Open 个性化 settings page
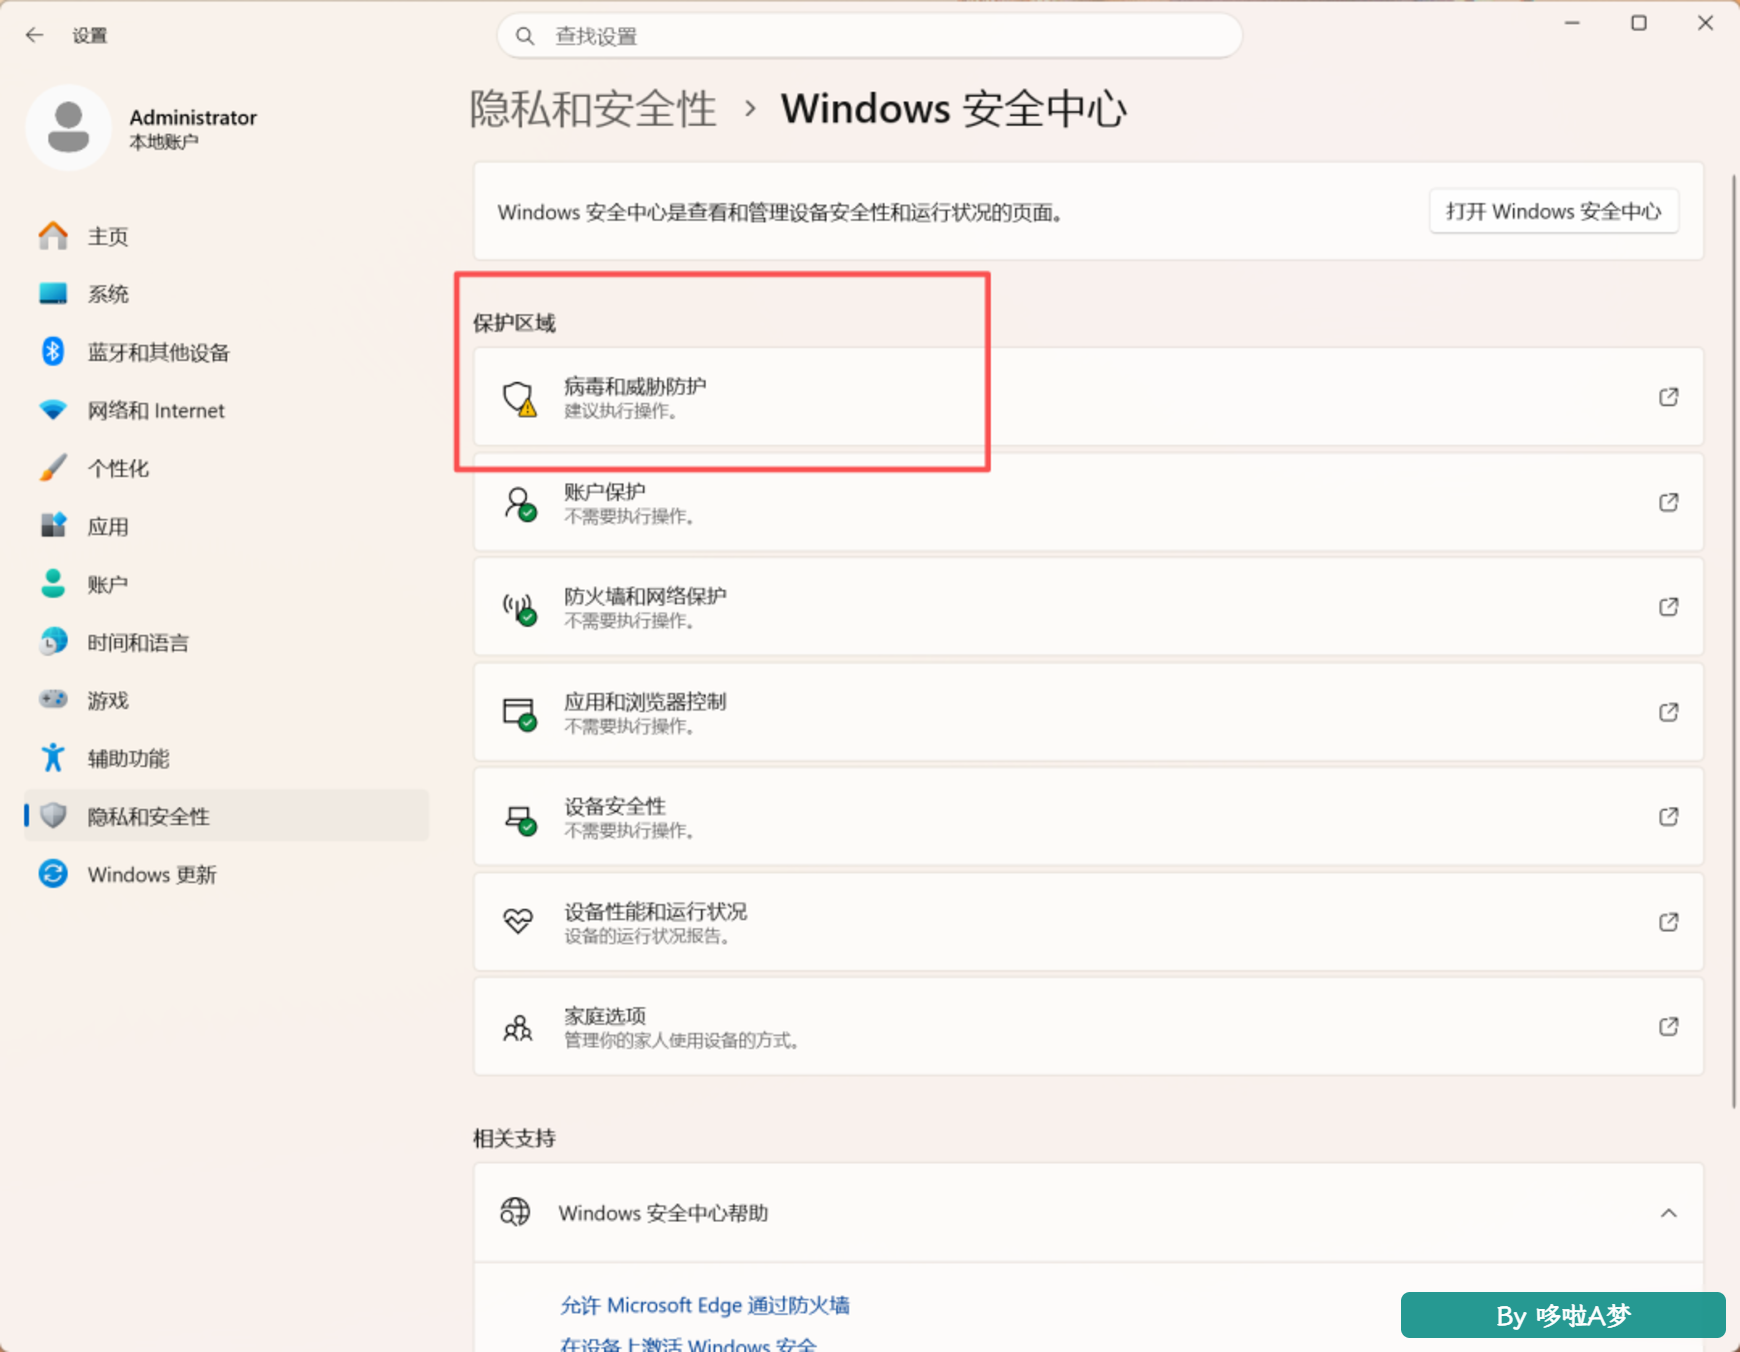Viewport: 1740px width, 1352px height. point(227,468)
